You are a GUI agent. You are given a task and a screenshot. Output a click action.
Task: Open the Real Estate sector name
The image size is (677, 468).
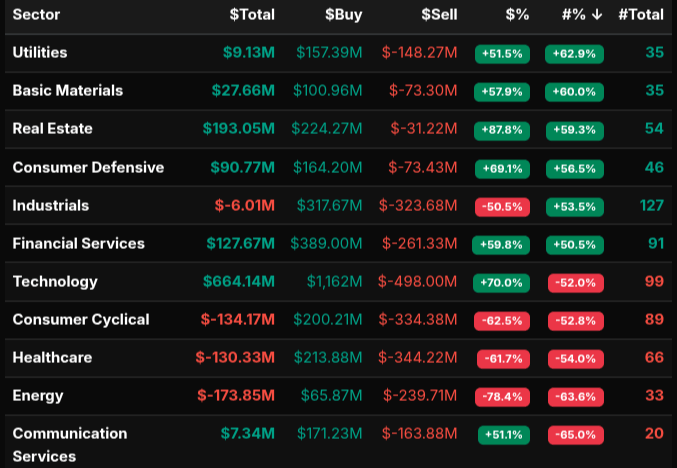[52, 129]
